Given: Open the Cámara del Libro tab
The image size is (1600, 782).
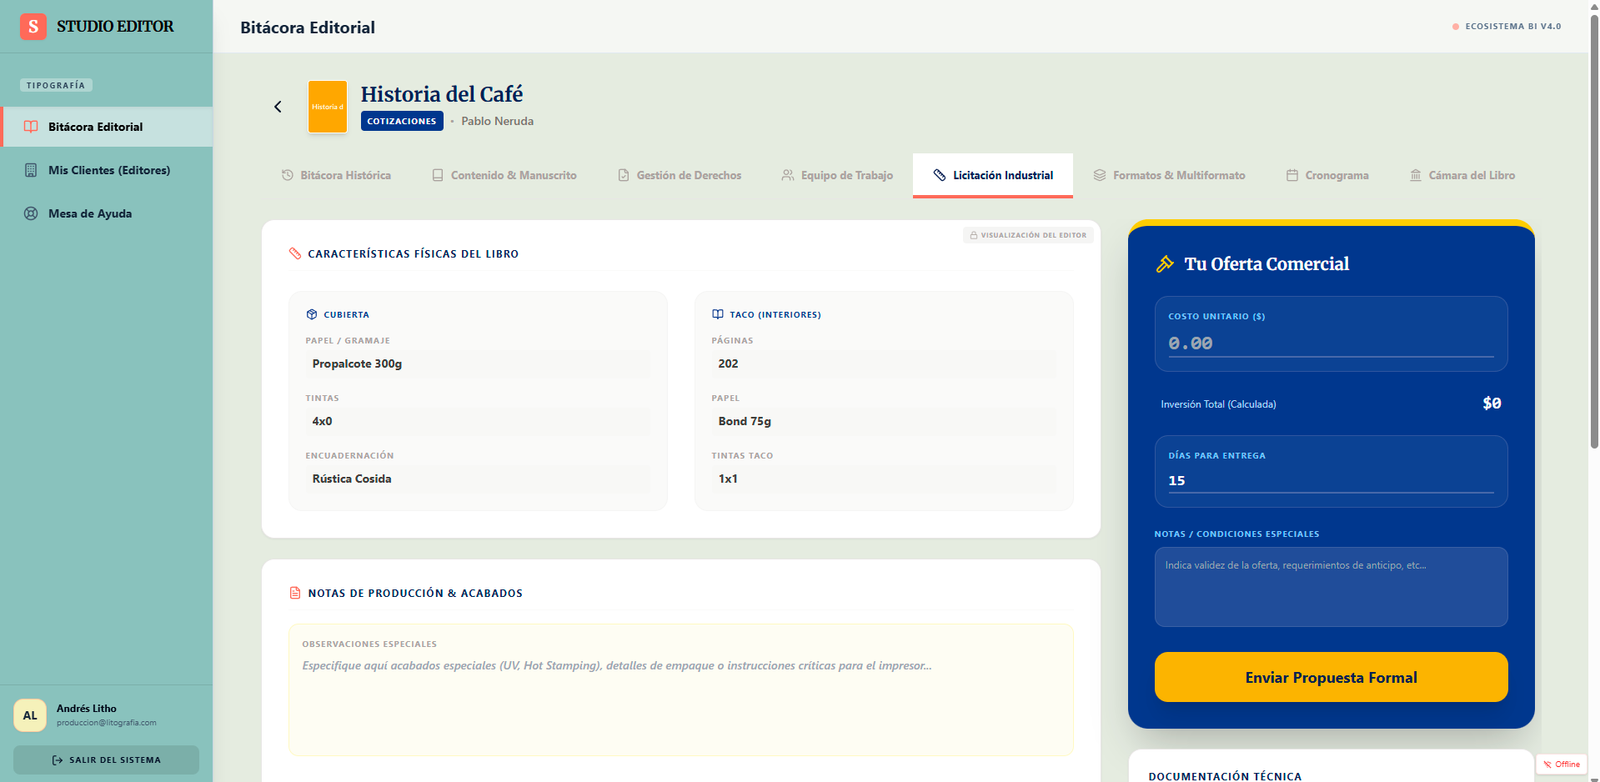Looking at the screenshot, I should pyautogui.click(x=1462, y=175).
